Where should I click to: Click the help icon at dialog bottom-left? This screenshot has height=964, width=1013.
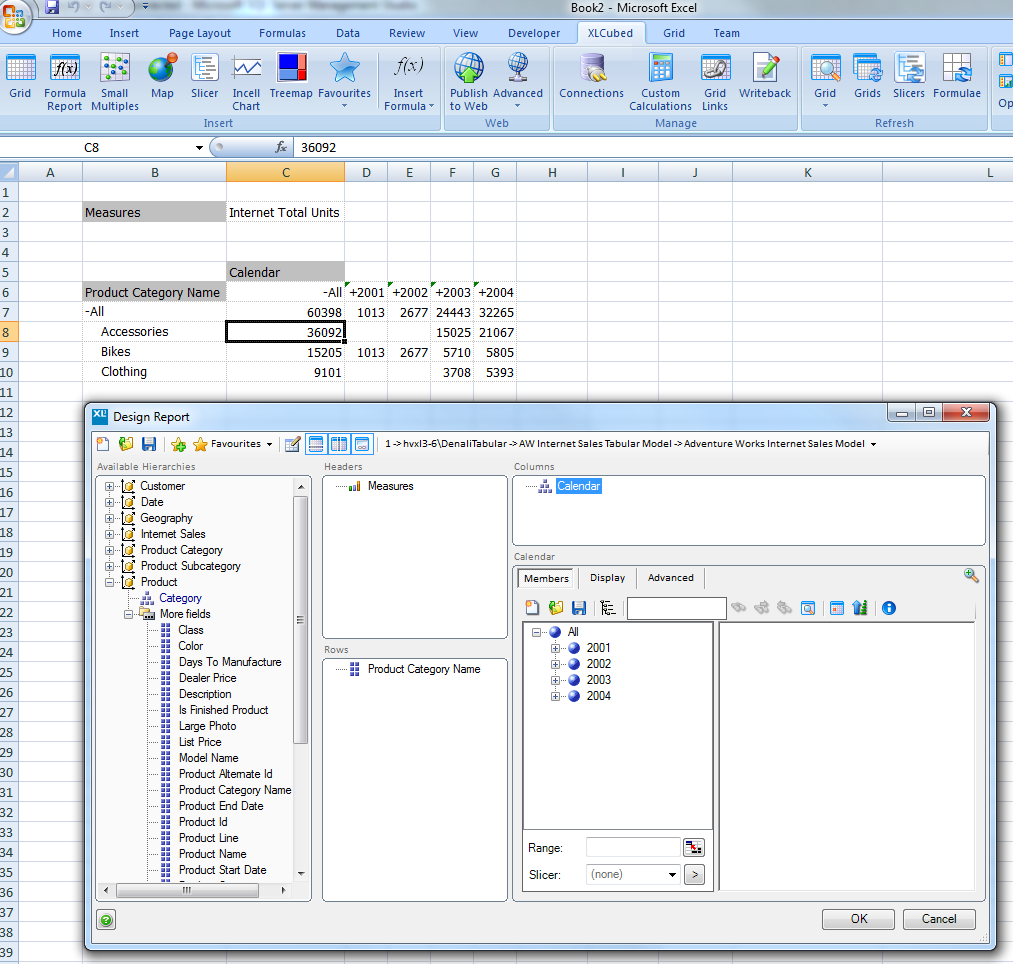click(106, 919)
